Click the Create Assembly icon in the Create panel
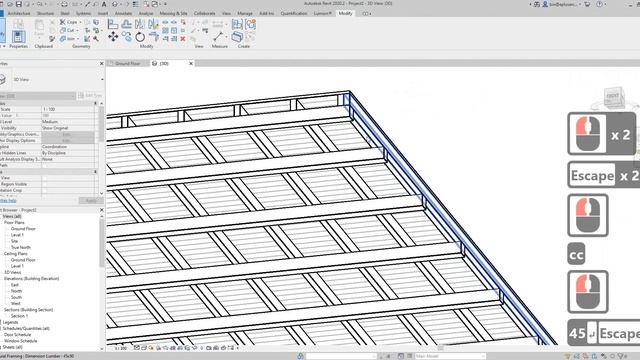640x360 pixels. pyautogui.click(x=237, y=24)
